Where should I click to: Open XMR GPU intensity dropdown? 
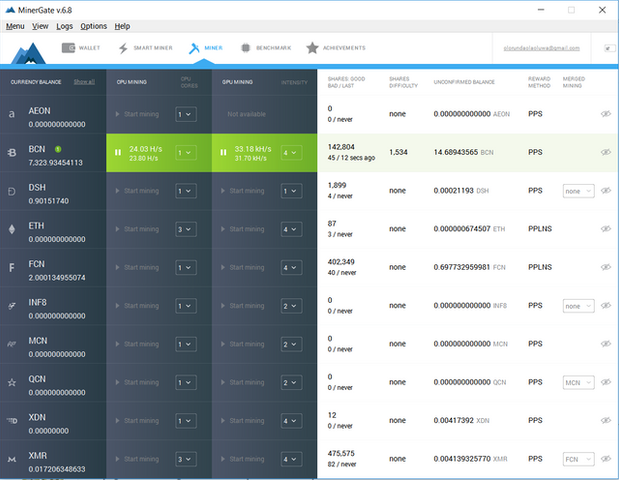pos(291,459)
